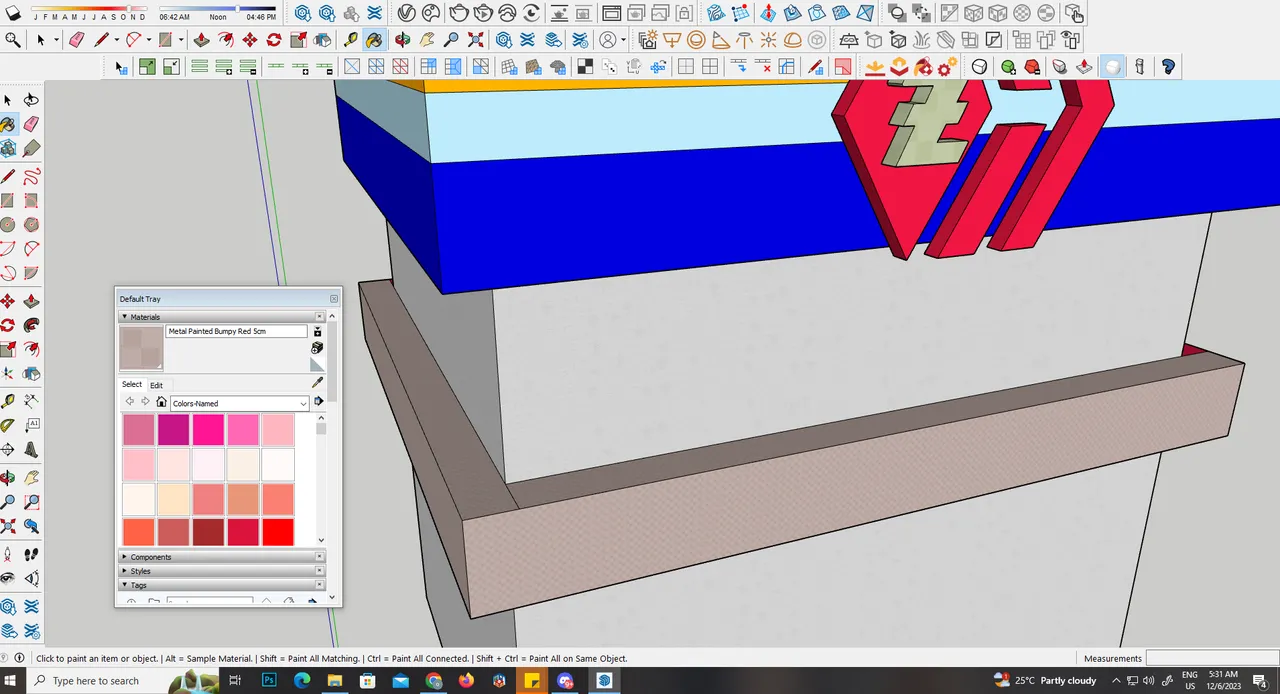Click the Sandbox Smoove tool
Screen dimensions: 1280x694
768,13
